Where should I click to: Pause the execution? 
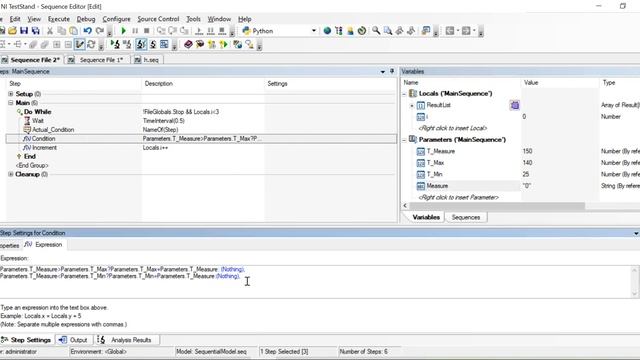135,31
